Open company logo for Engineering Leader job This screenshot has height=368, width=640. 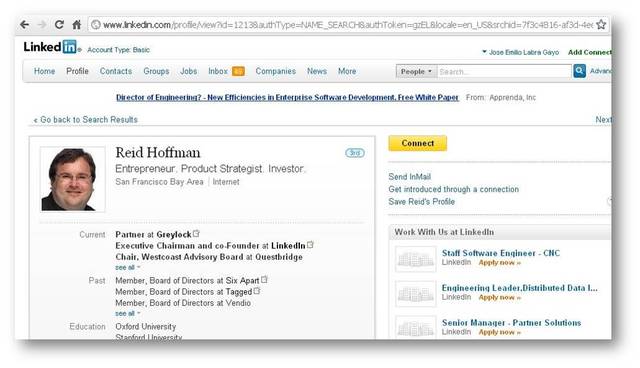[x=416, y=294]
